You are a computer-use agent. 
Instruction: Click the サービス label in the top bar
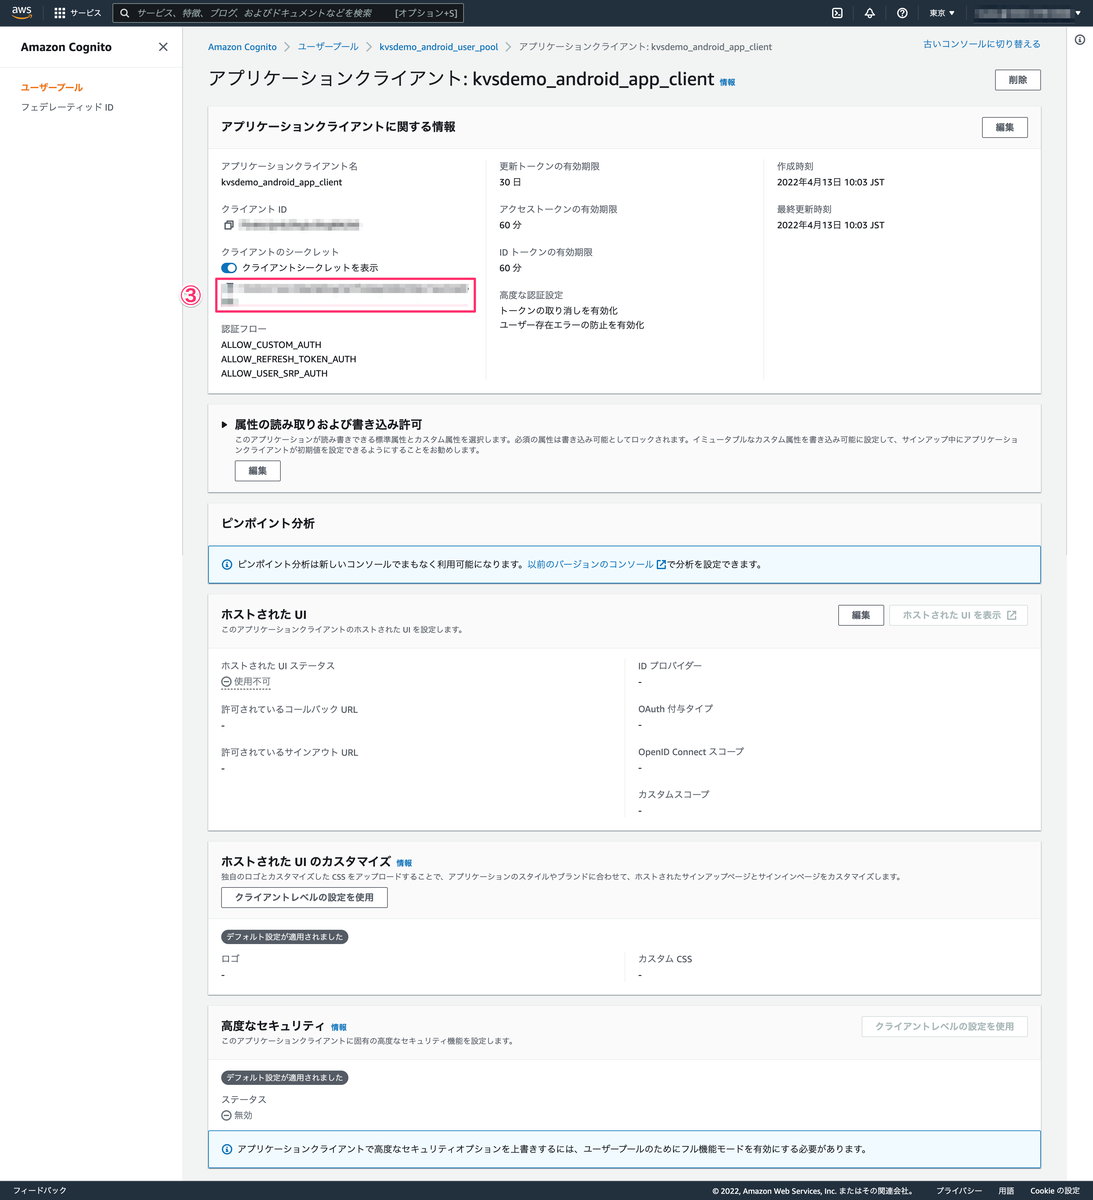(86, 13)
